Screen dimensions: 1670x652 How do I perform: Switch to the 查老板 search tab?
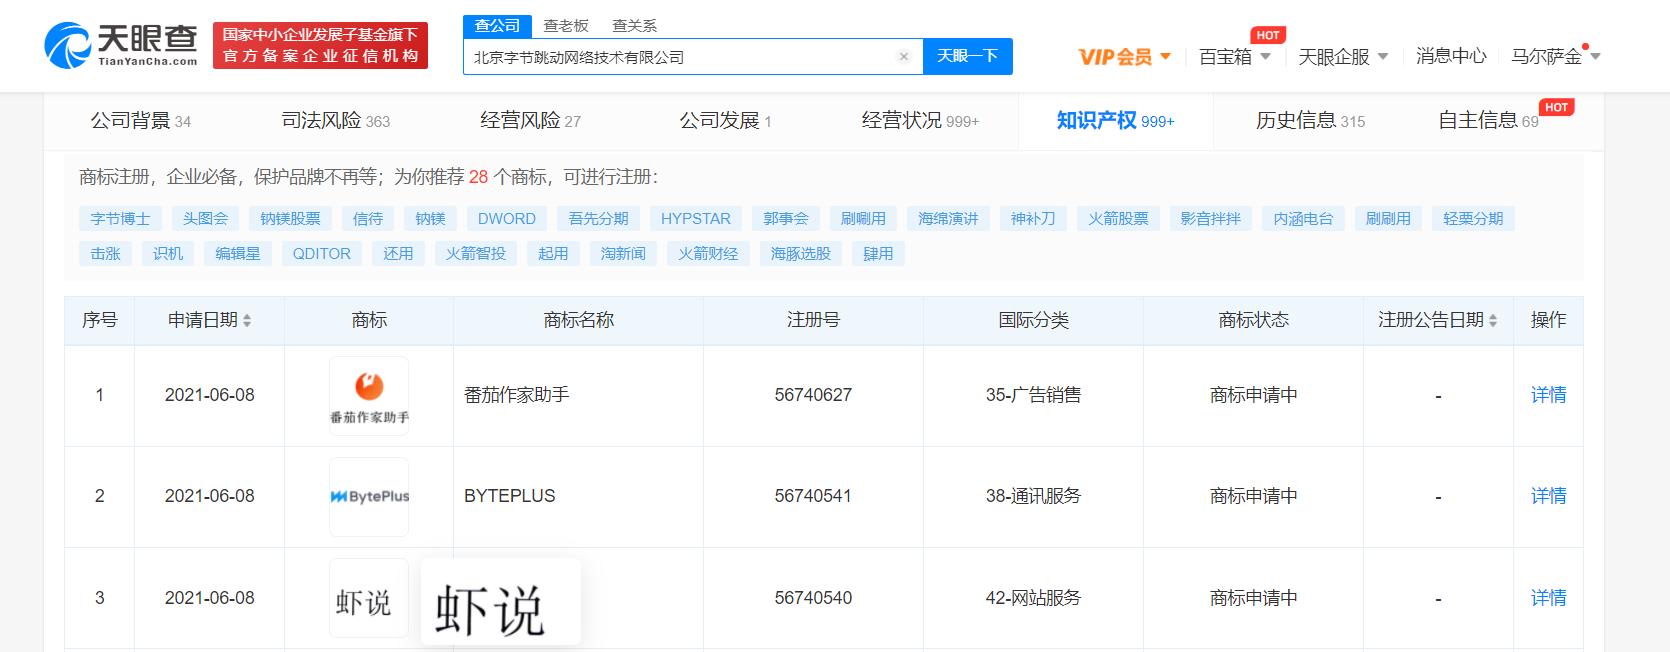pyautogui.click(x=566, y=26)
